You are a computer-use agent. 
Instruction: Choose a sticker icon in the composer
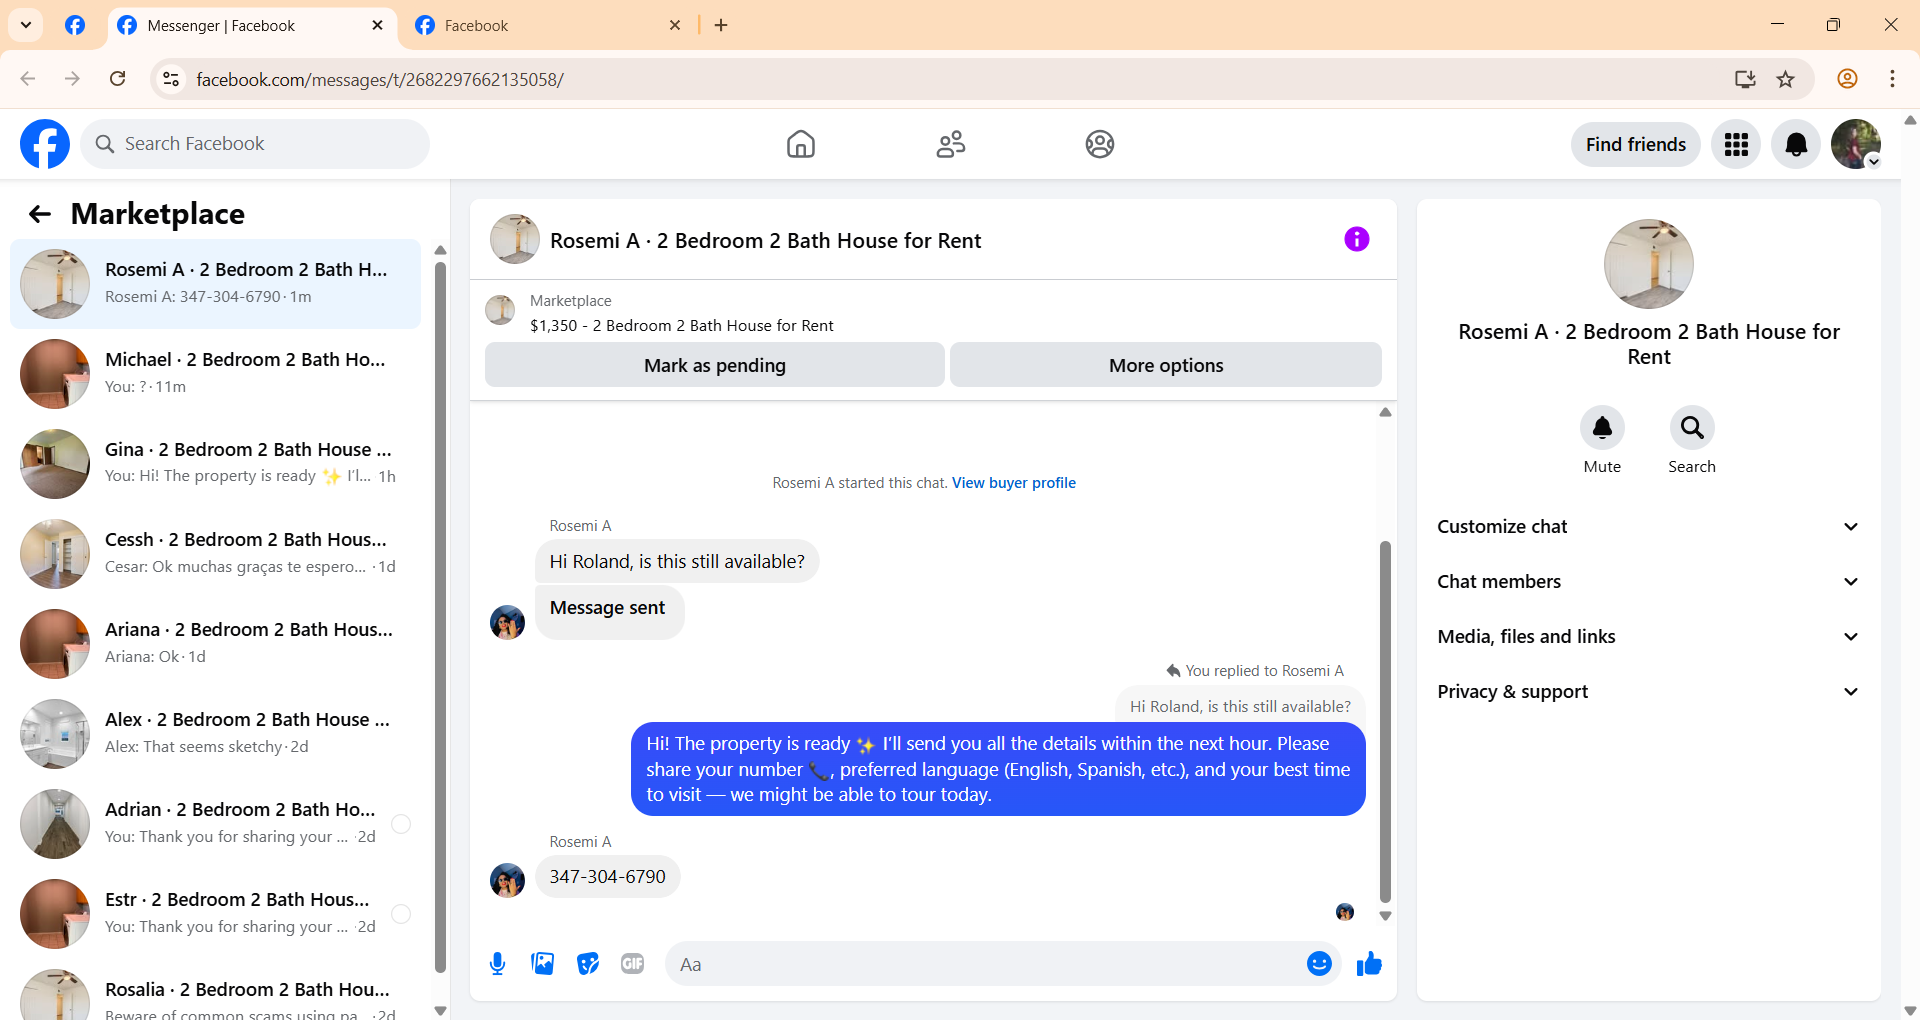pyautogui.click(x=588, y=964)
